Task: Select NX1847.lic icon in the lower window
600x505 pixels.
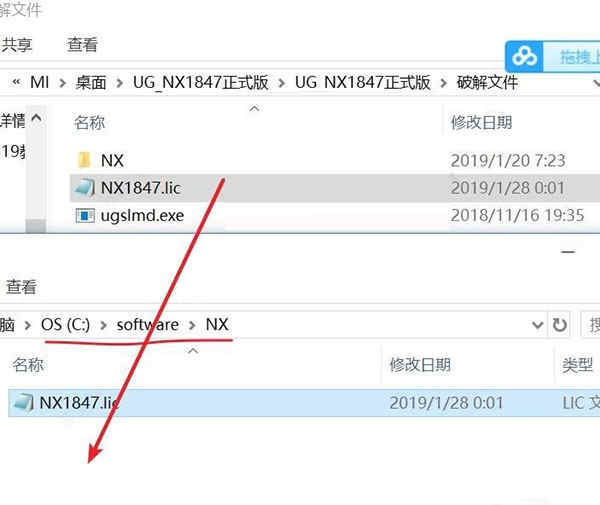Action: [x=23, y=403]
